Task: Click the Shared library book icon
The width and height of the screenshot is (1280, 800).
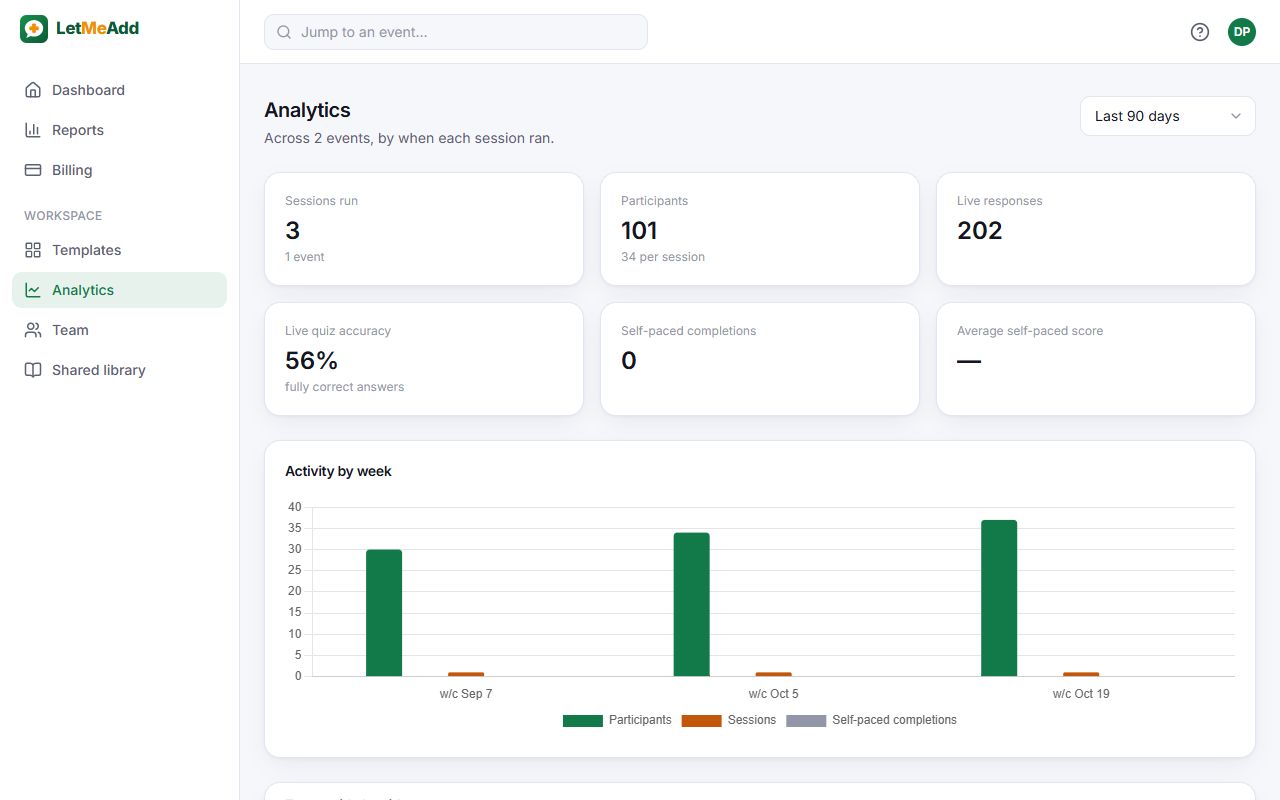Action: coord(33,370)
